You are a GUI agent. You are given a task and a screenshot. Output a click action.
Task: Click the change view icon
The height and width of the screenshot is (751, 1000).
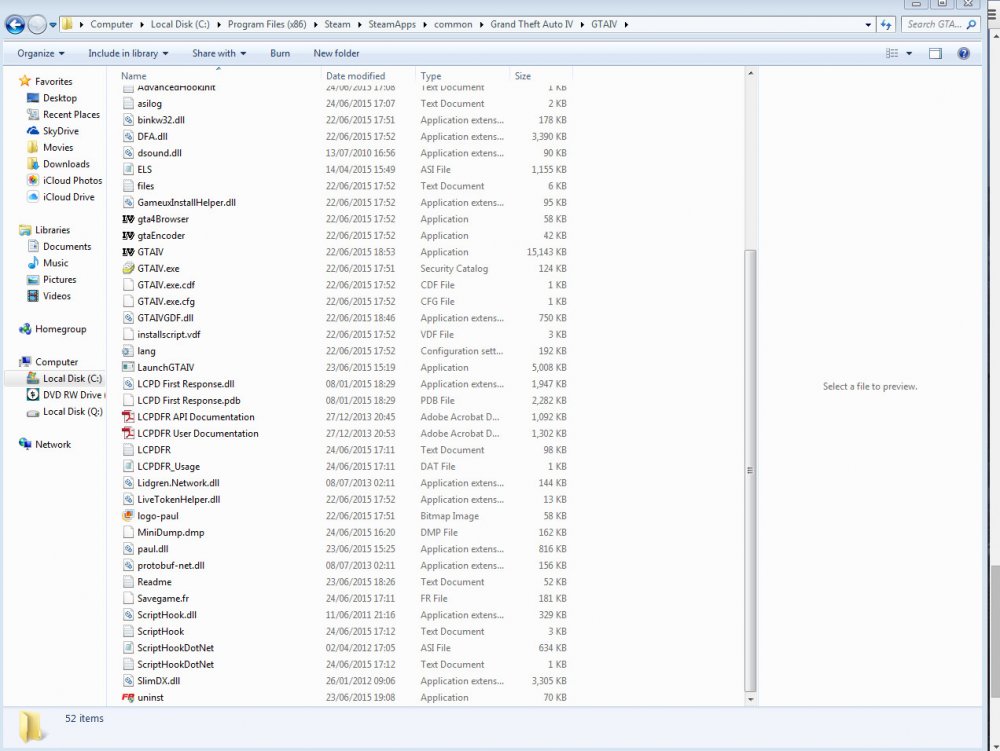[x=892, y=54]
